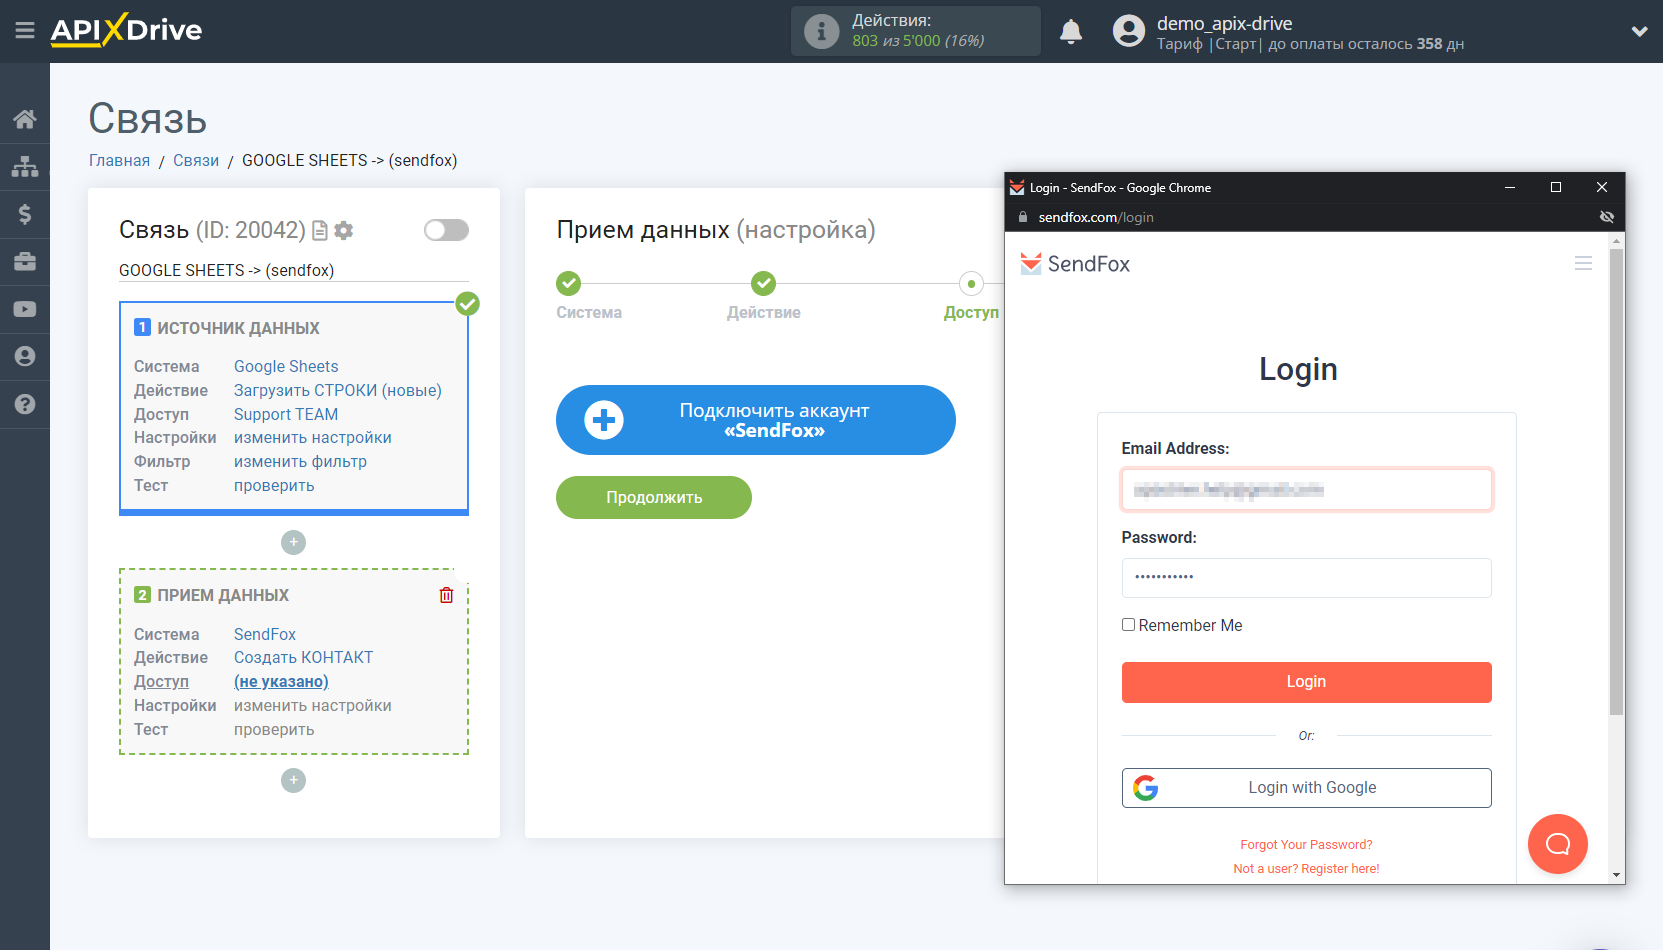Click the orange Login button
Image resolution: width=1663 pixels, height=950 pixels.
coord(1306,682)
